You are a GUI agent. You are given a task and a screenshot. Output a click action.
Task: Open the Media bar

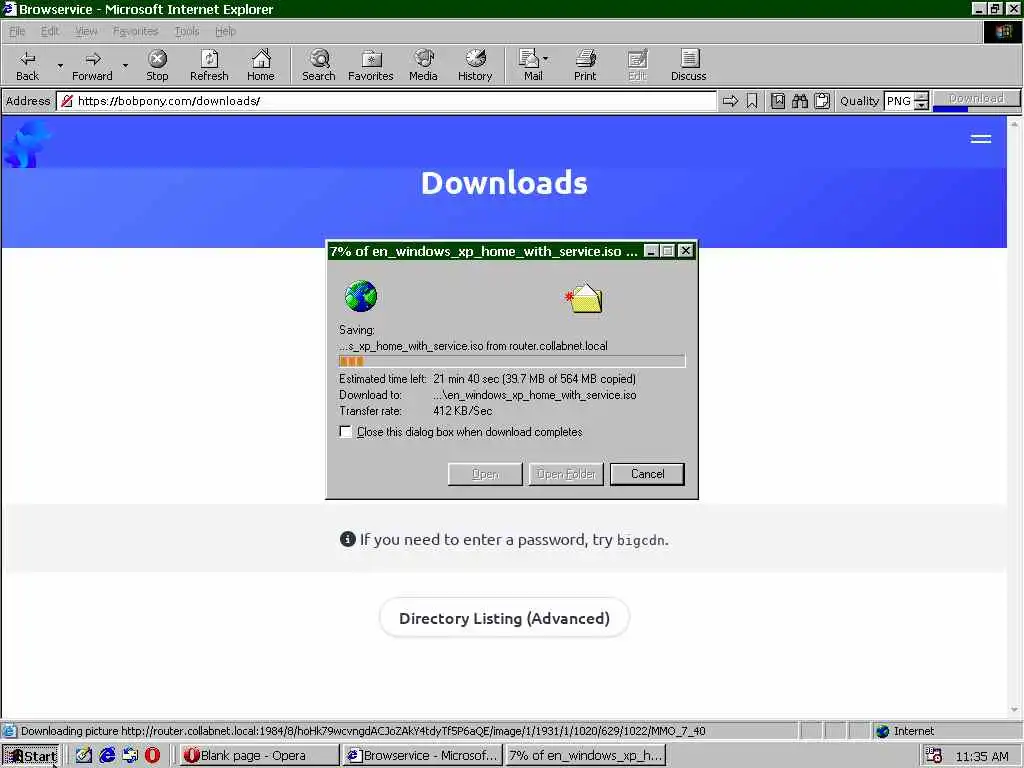click(423, 65)
